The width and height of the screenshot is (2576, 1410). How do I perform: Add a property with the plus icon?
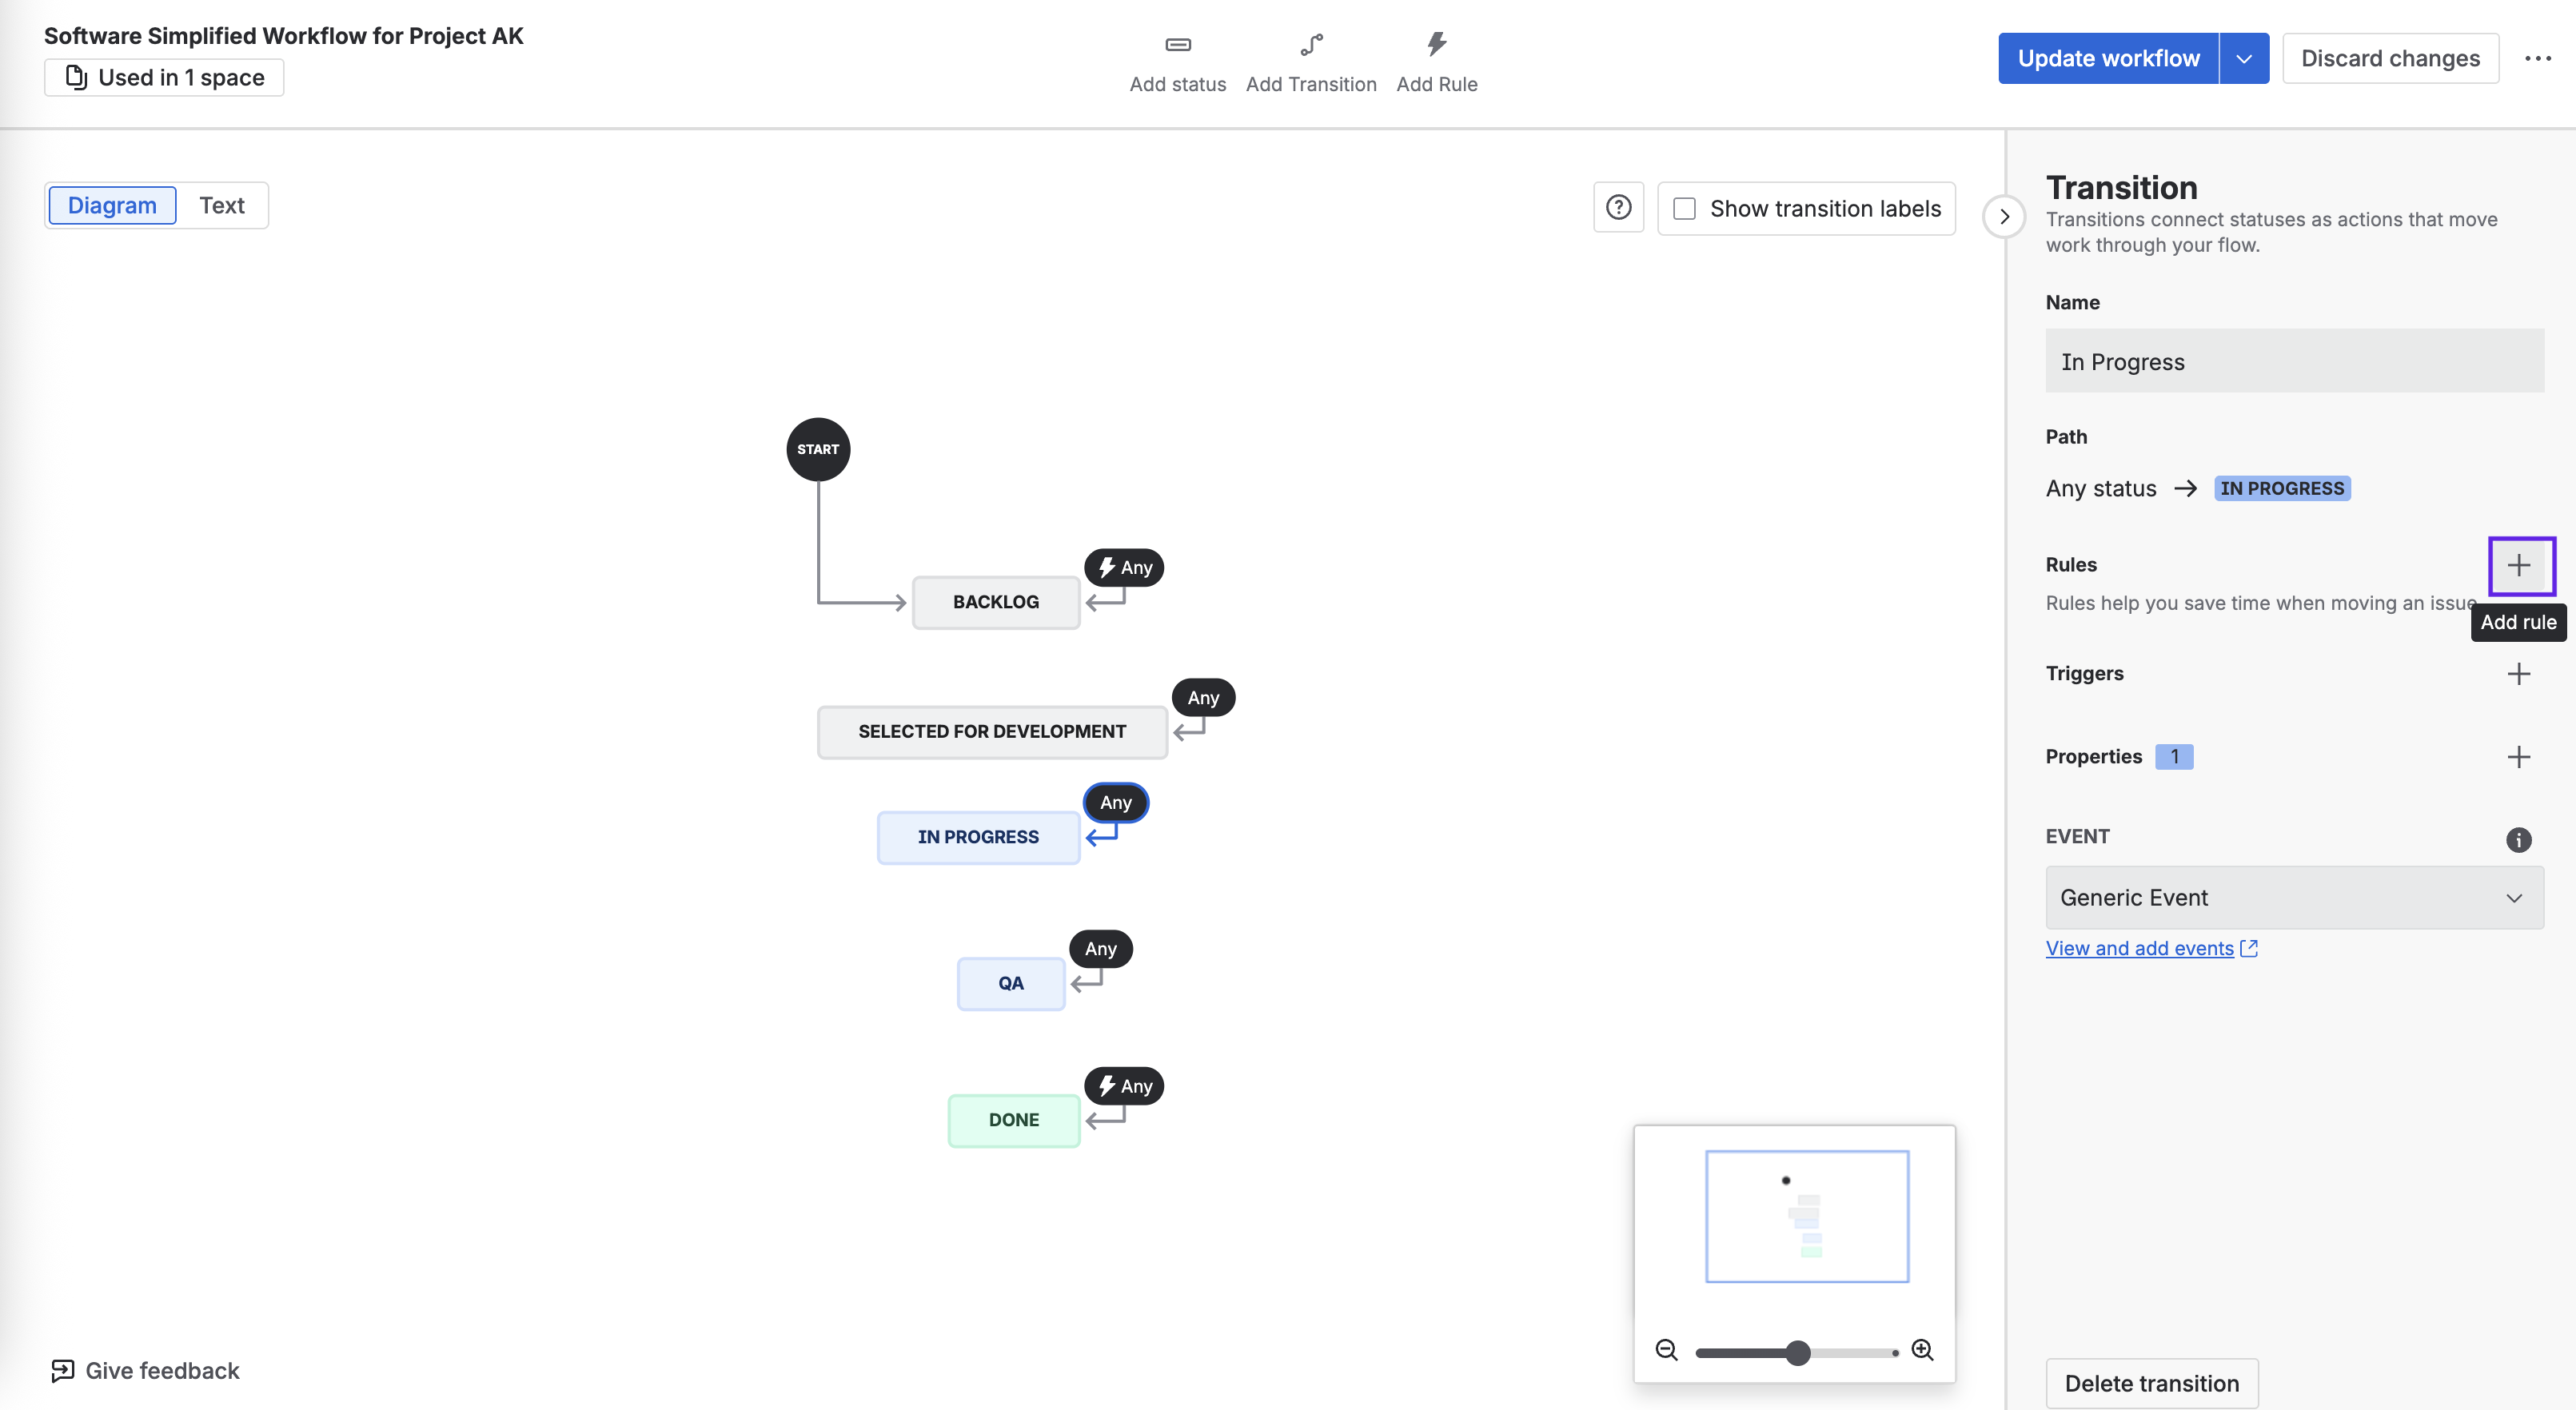point(2519,757)
